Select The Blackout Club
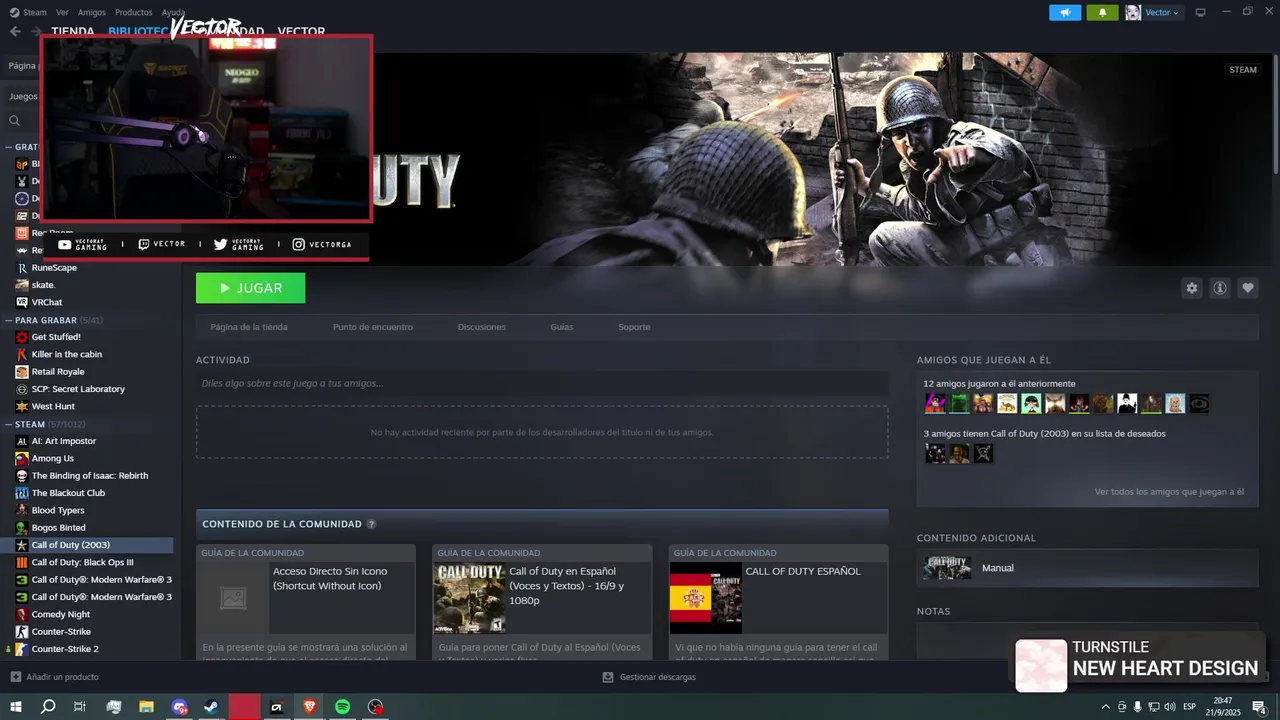 (x=68, y=493)
